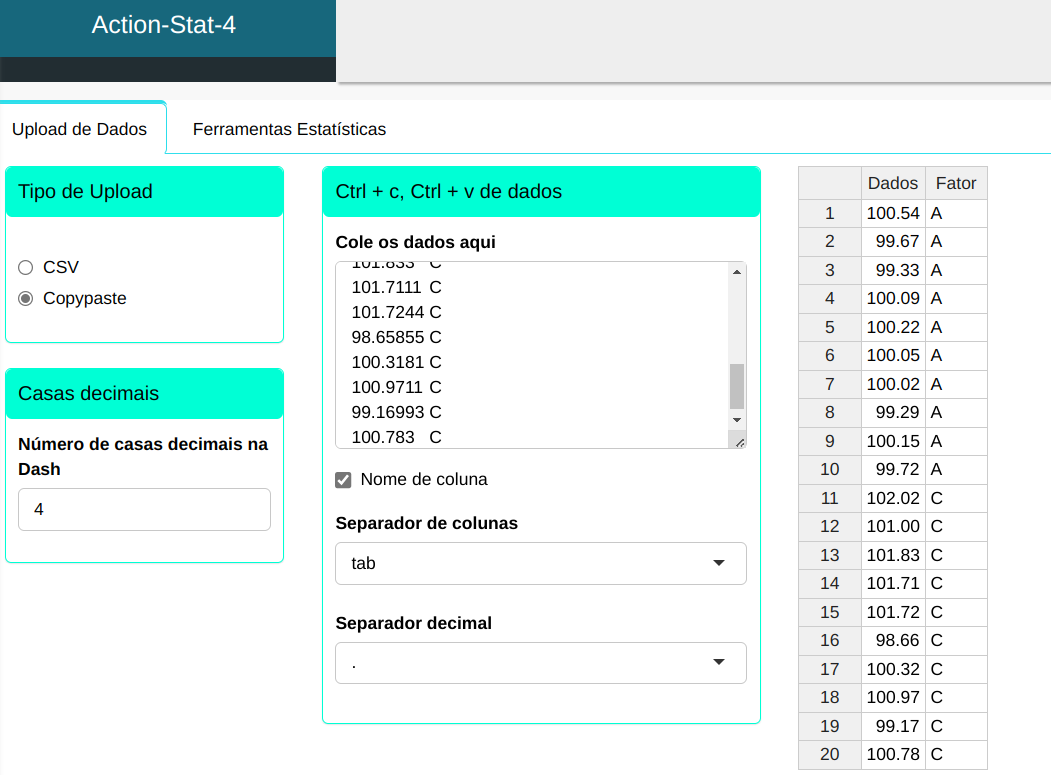1051x775 pixels.
Task: Toggle the Nome de coluna checkbox
Action: coord(343,480)
